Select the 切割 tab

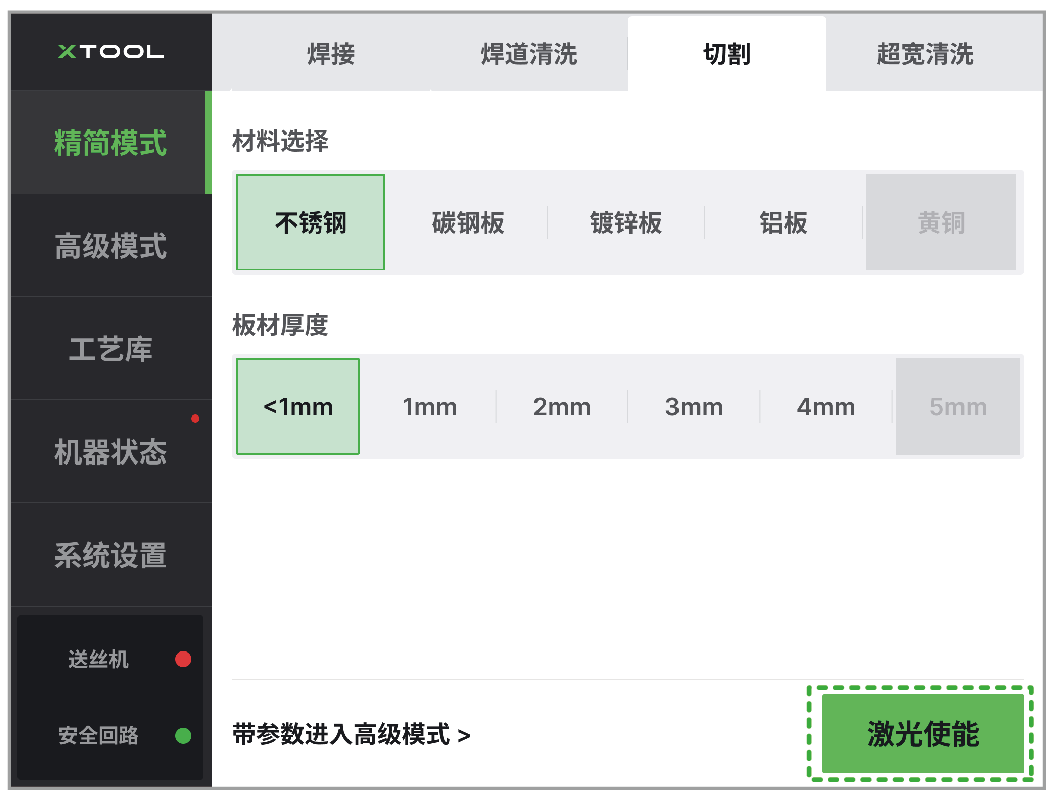pos(727,54)
